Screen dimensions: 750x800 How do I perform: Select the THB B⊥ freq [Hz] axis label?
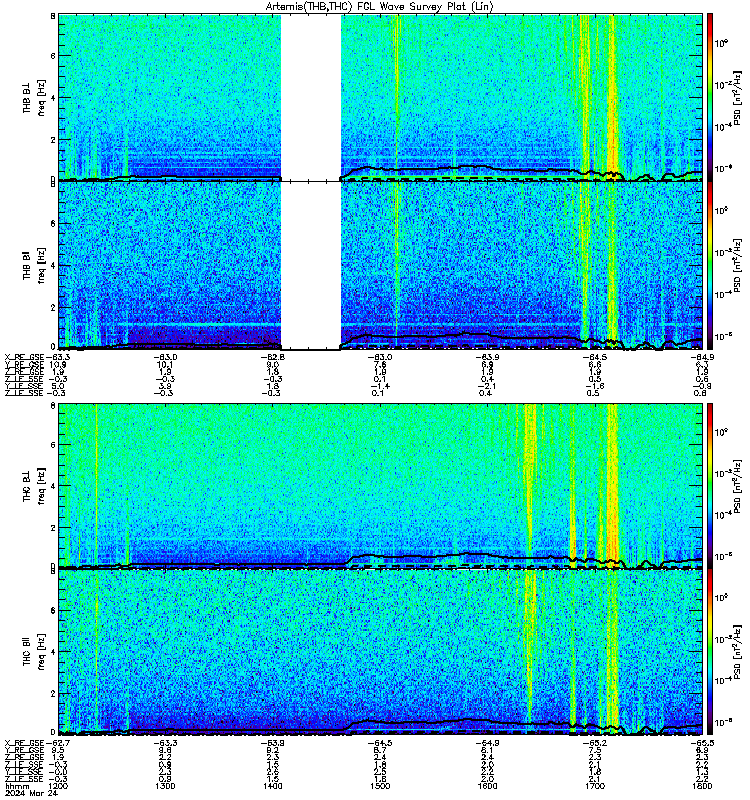(33, 97)
